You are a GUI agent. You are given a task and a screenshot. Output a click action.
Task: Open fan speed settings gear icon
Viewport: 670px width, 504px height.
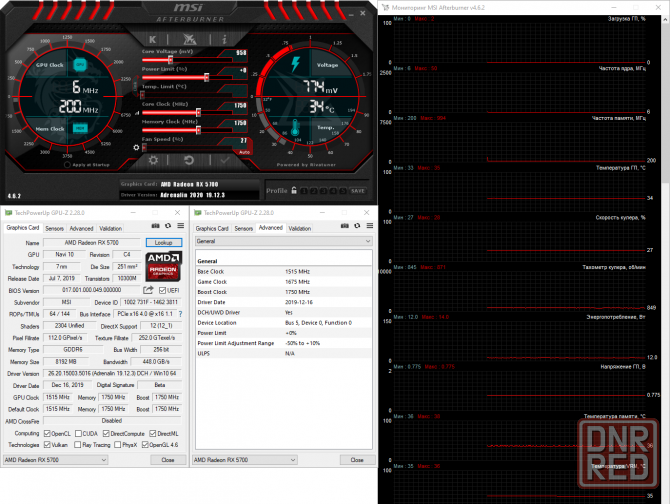(136, 147)
